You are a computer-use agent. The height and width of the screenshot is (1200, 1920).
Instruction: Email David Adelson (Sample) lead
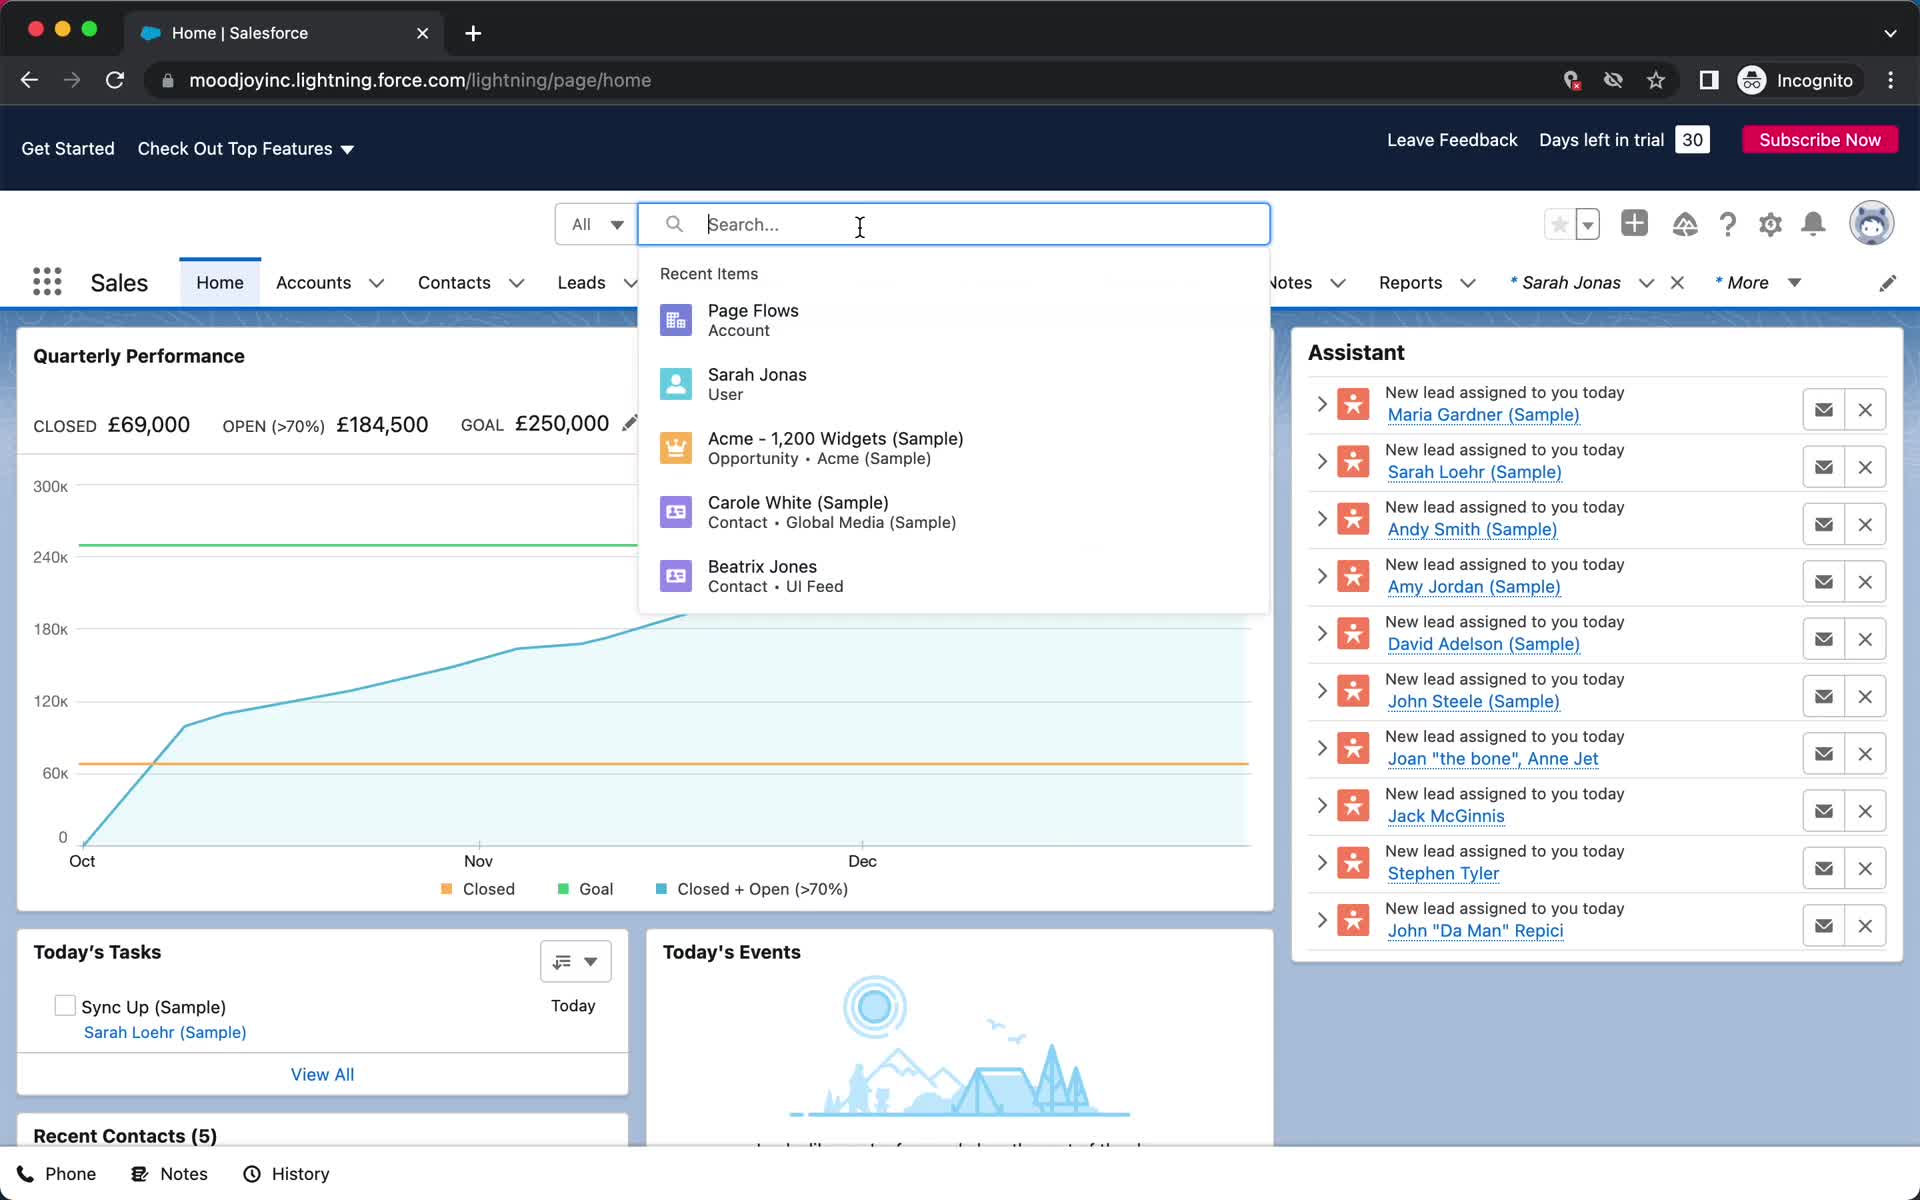[x=1824, y=639]
